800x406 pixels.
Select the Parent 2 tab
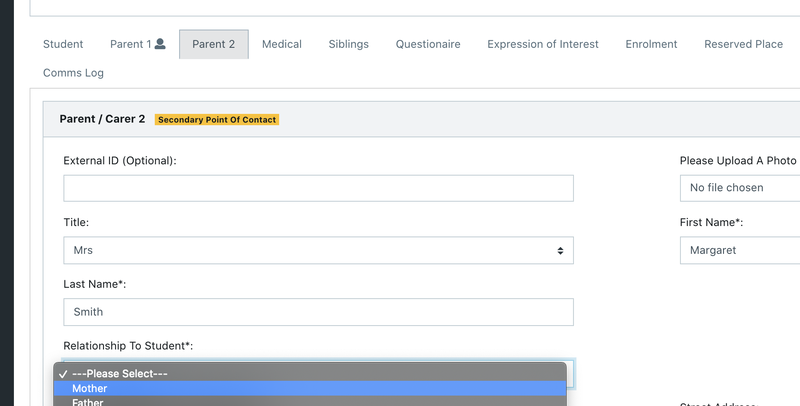(x=213, y=44)
